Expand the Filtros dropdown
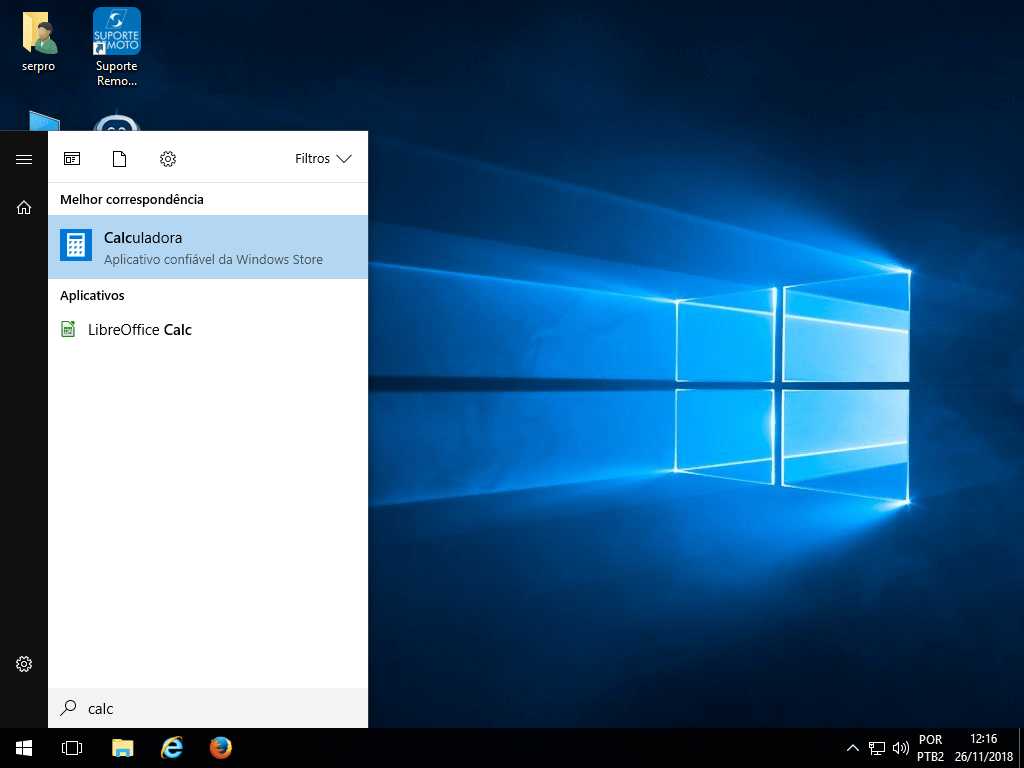 point(323,159)
